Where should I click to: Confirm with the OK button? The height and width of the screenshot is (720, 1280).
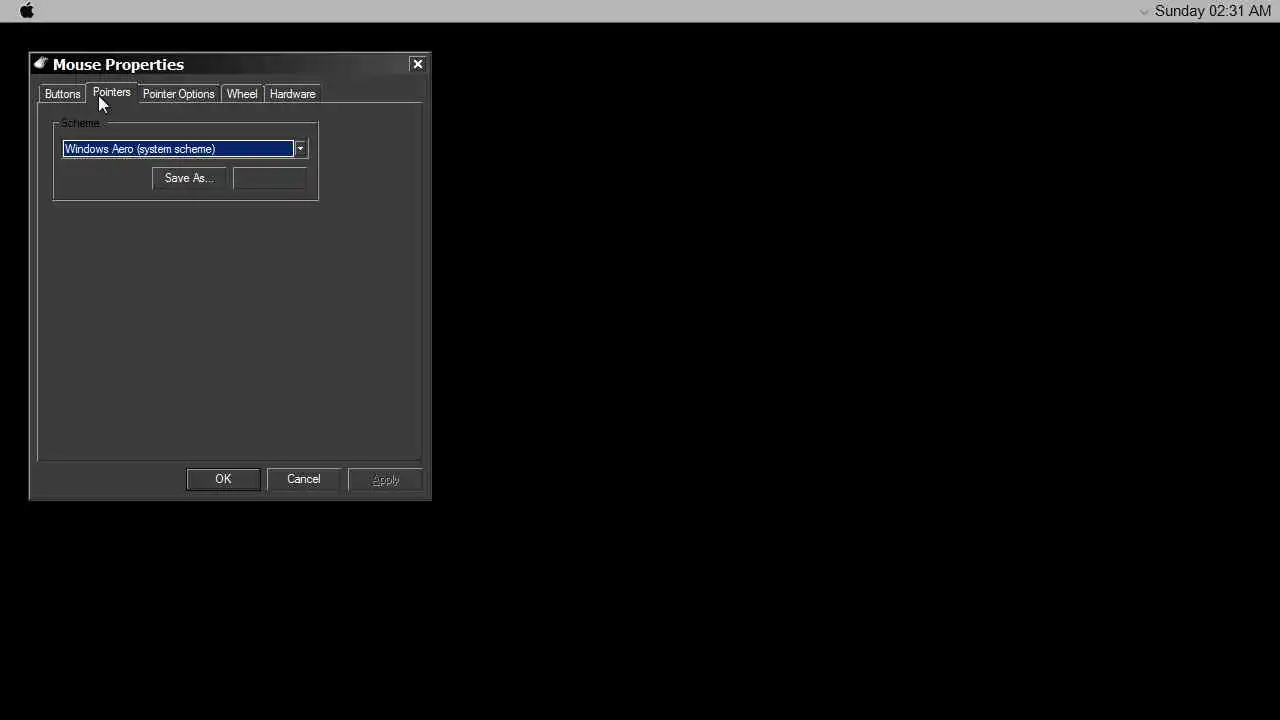(223, 479)
